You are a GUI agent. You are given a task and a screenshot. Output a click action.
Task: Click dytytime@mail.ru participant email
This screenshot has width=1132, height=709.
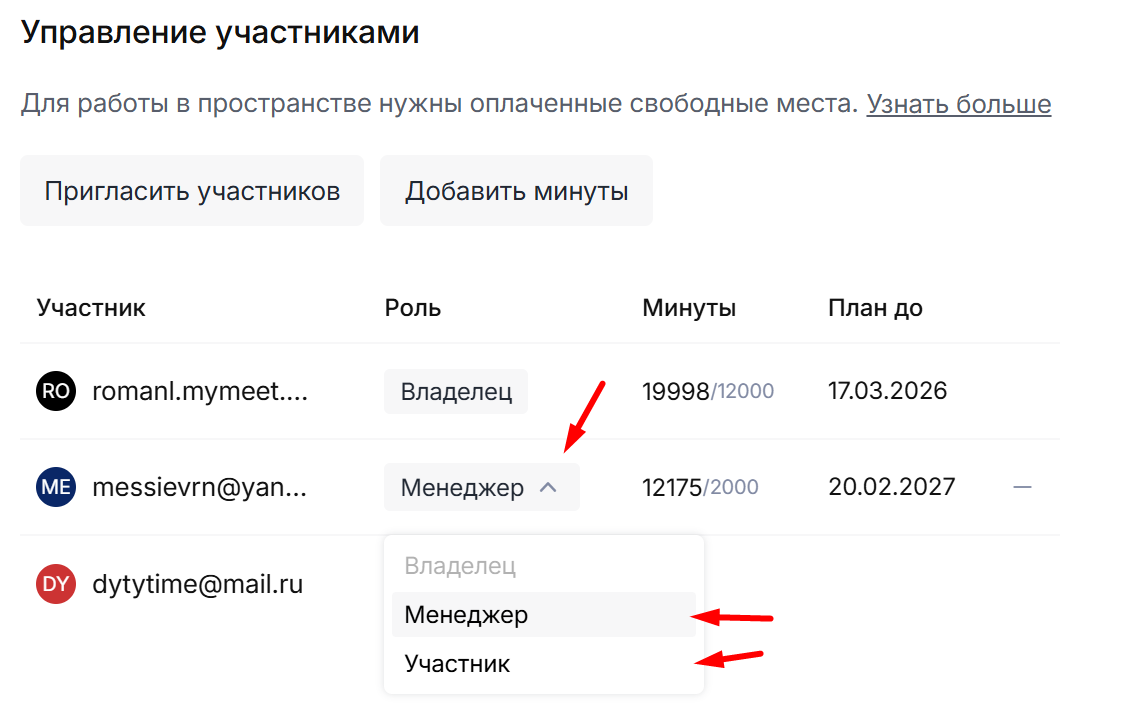point(197,584)
